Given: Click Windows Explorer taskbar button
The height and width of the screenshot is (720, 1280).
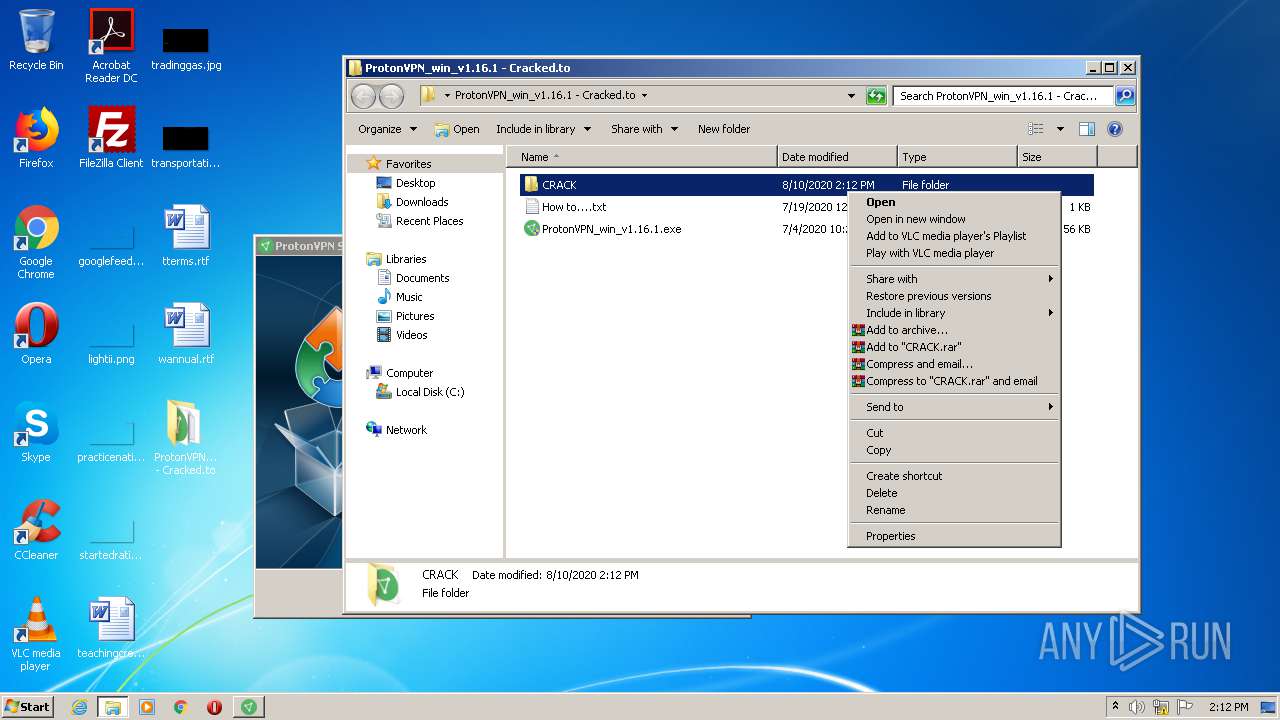Looking at the screenshot, I should pyautogui.click(x=113, y=707).
